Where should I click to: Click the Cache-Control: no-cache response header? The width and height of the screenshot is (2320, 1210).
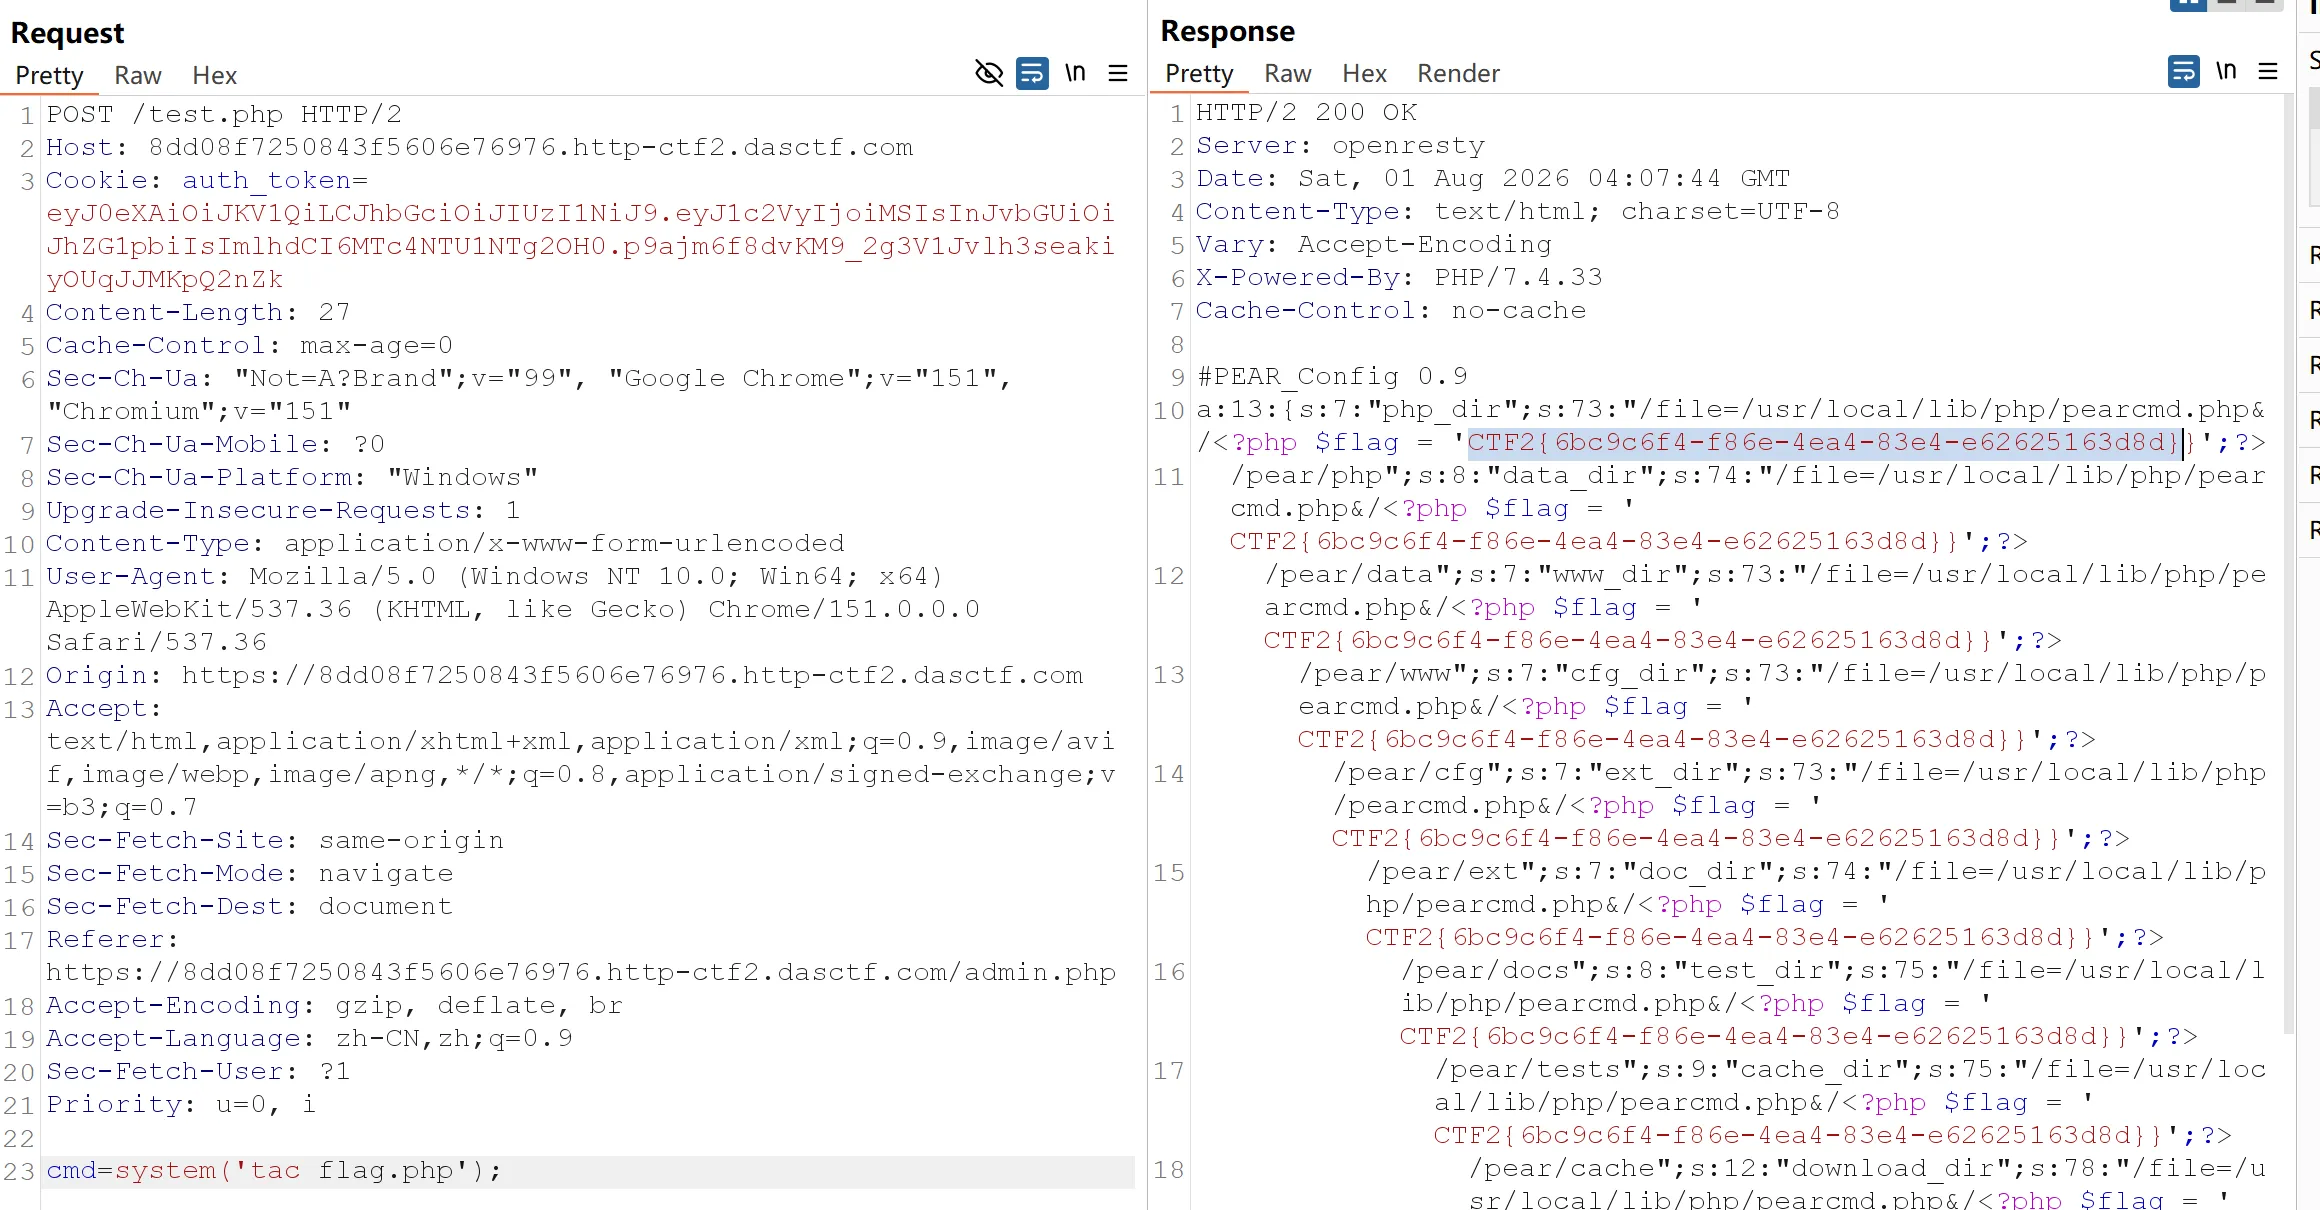coord(1391,311)
